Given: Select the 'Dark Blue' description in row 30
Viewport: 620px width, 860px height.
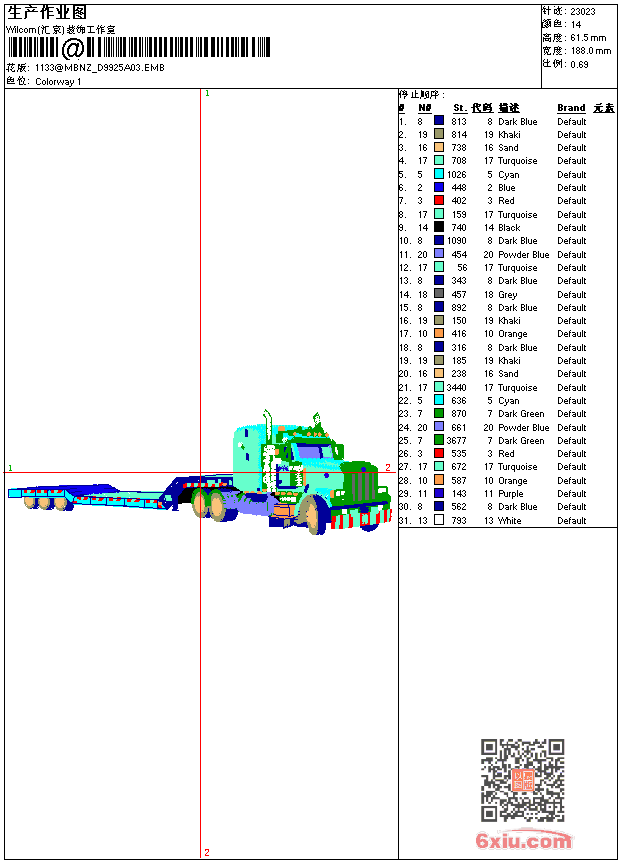Looking at the screenshot, I should pos(517,507).
